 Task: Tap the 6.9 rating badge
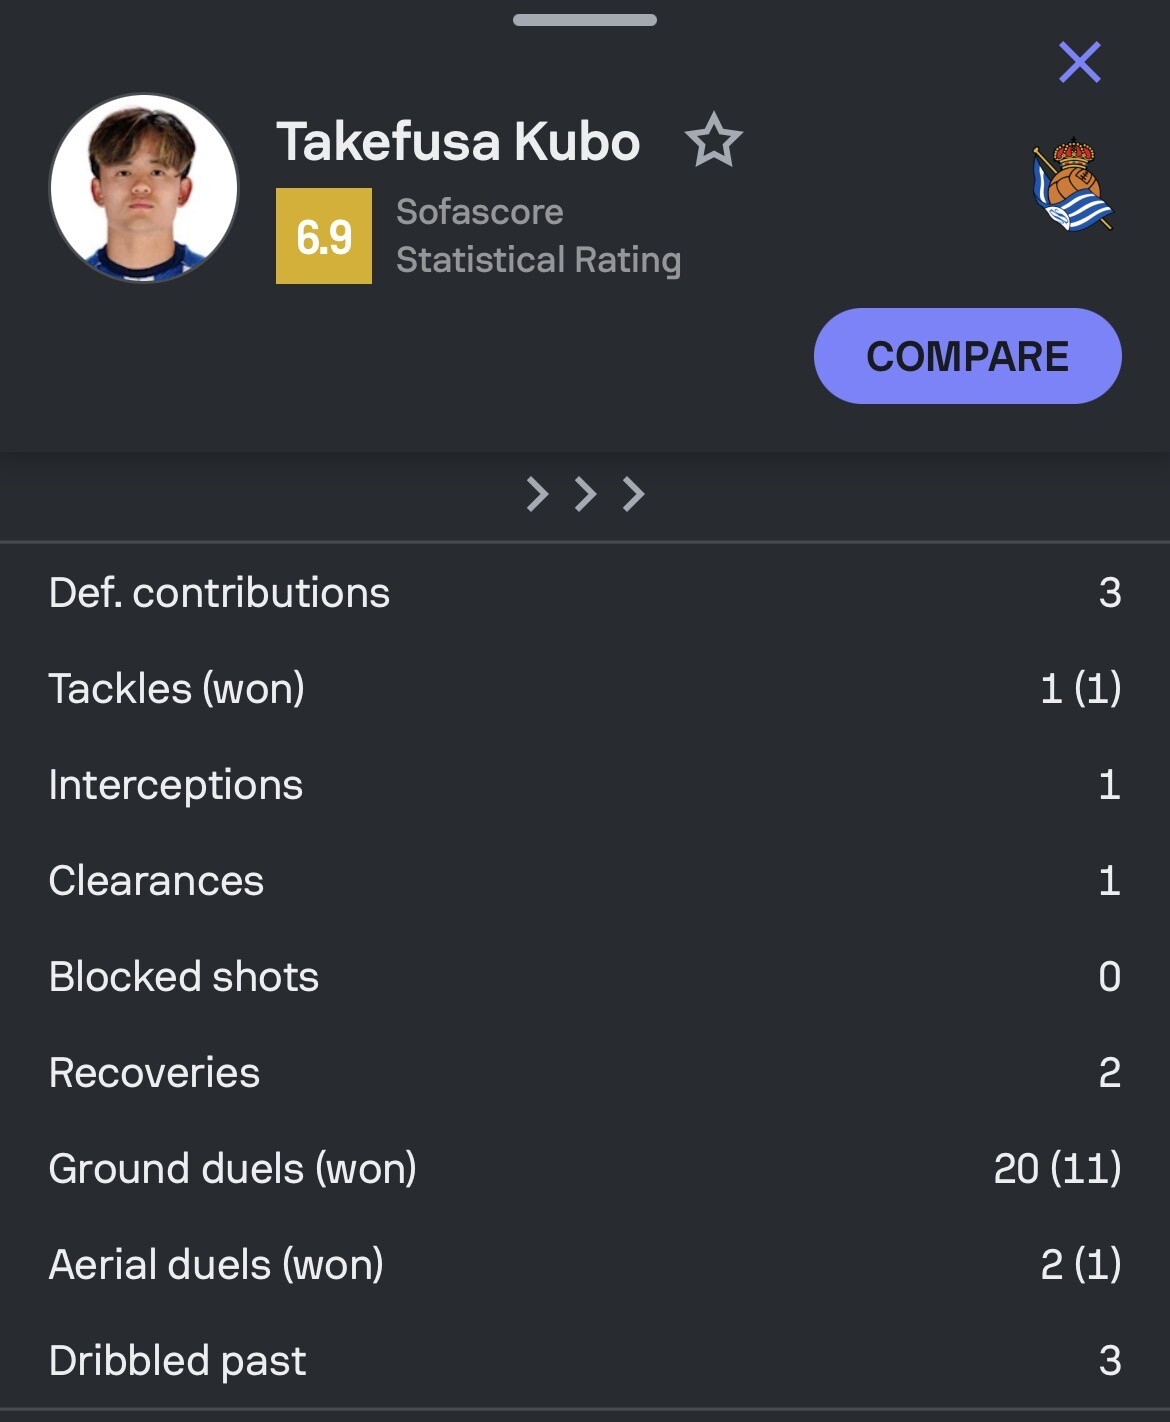coord(324,236)
